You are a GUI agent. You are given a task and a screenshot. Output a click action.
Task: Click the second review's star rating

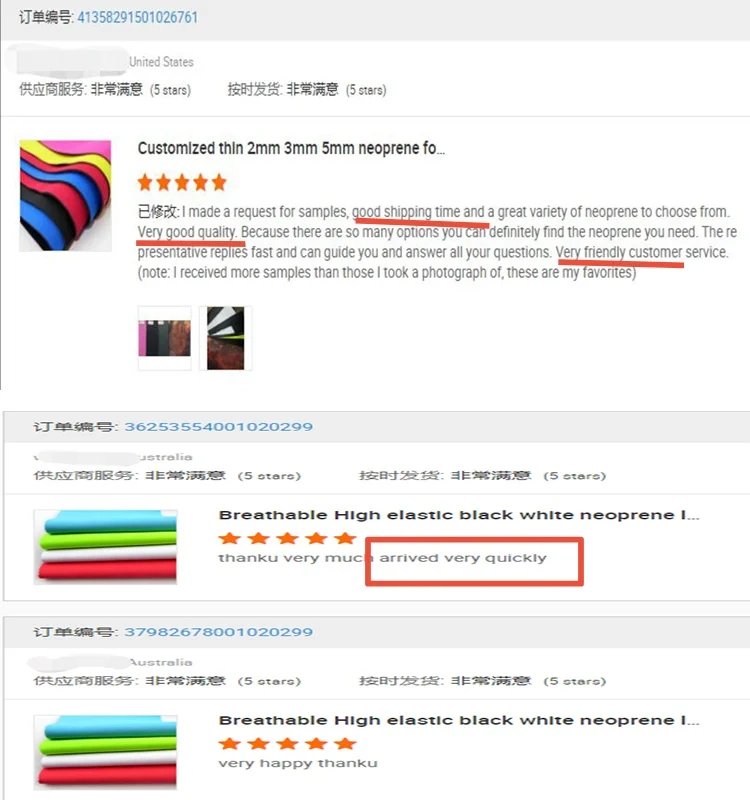click(x=287, y=538)
